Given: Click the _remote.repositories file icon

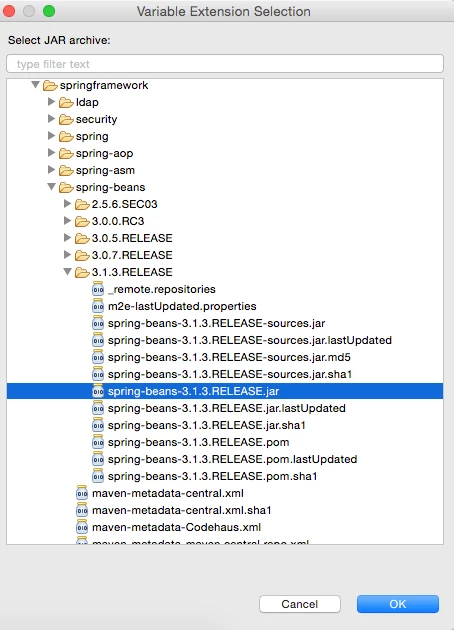Looking at the screenshot, I should 98,289.
